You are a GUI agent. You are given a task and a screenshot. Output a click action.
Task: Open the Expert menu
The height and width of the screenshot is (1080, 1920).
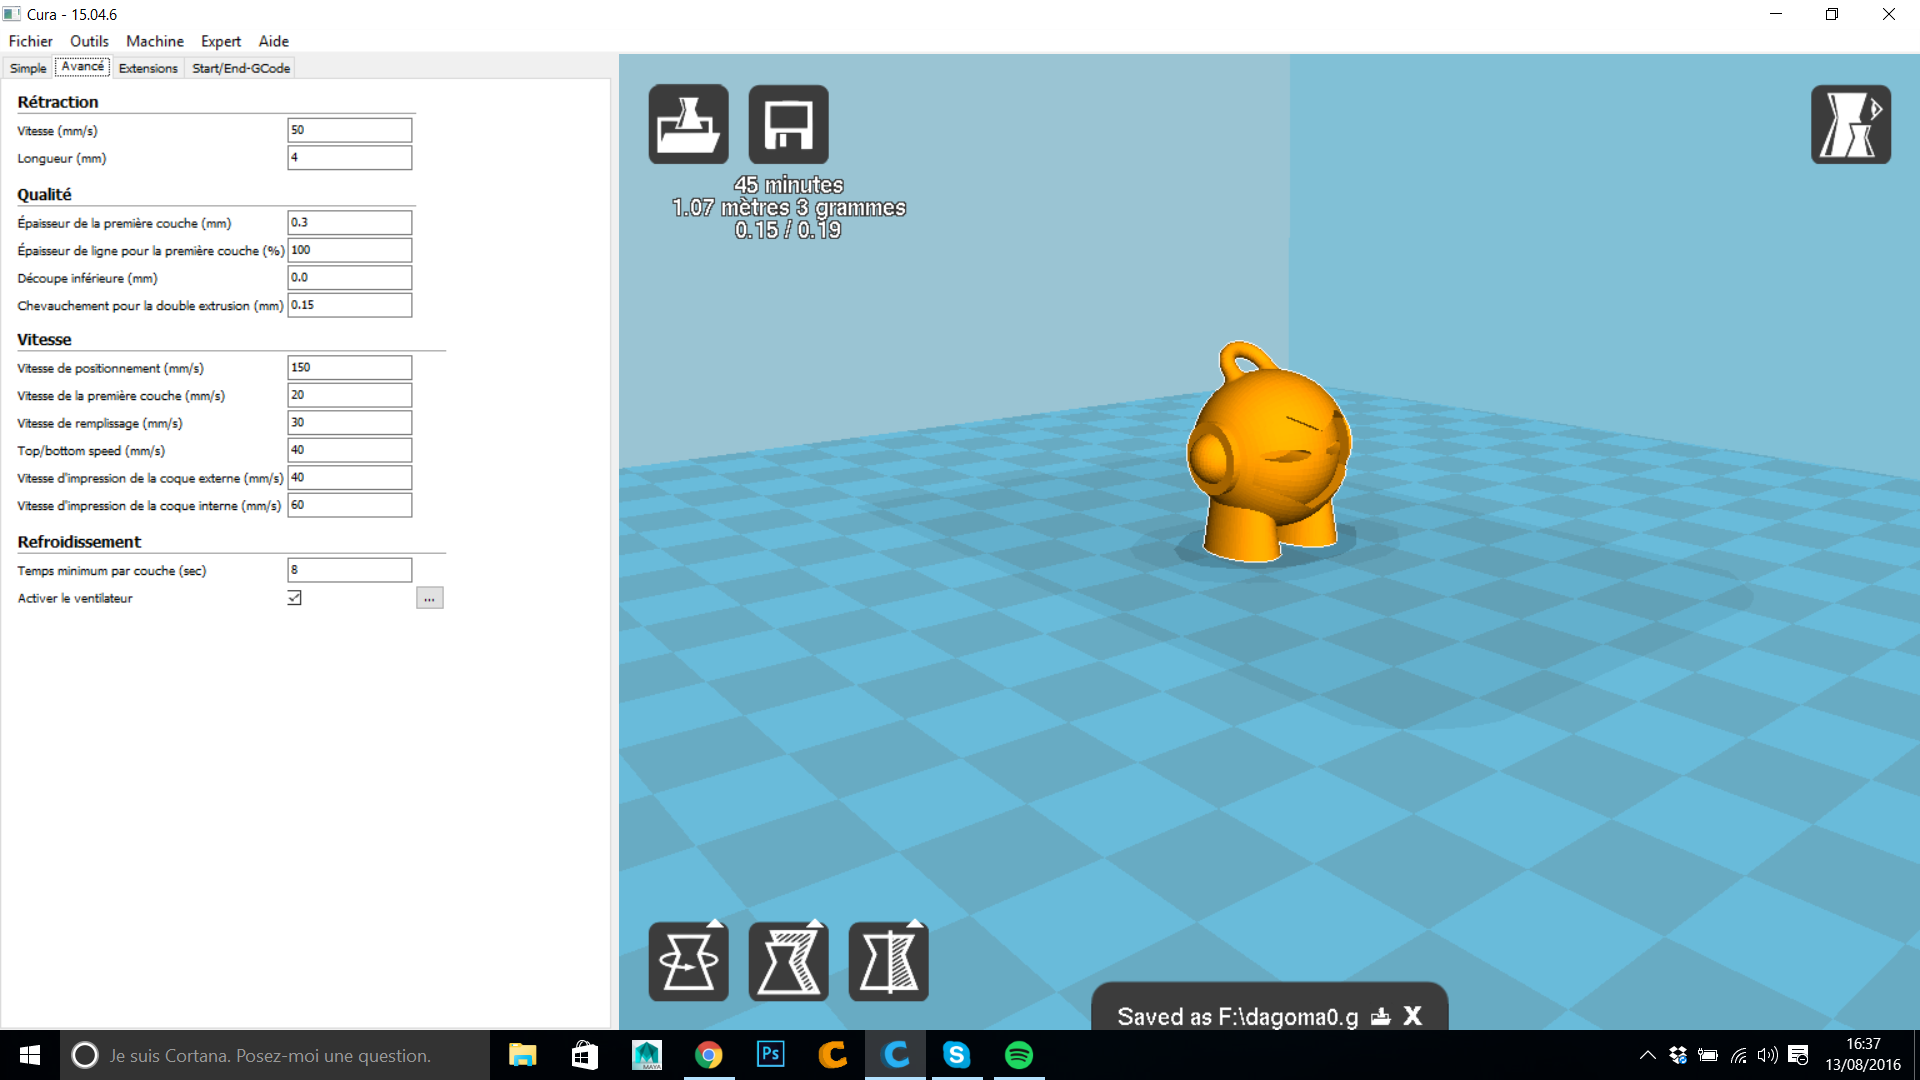(220, 41)
